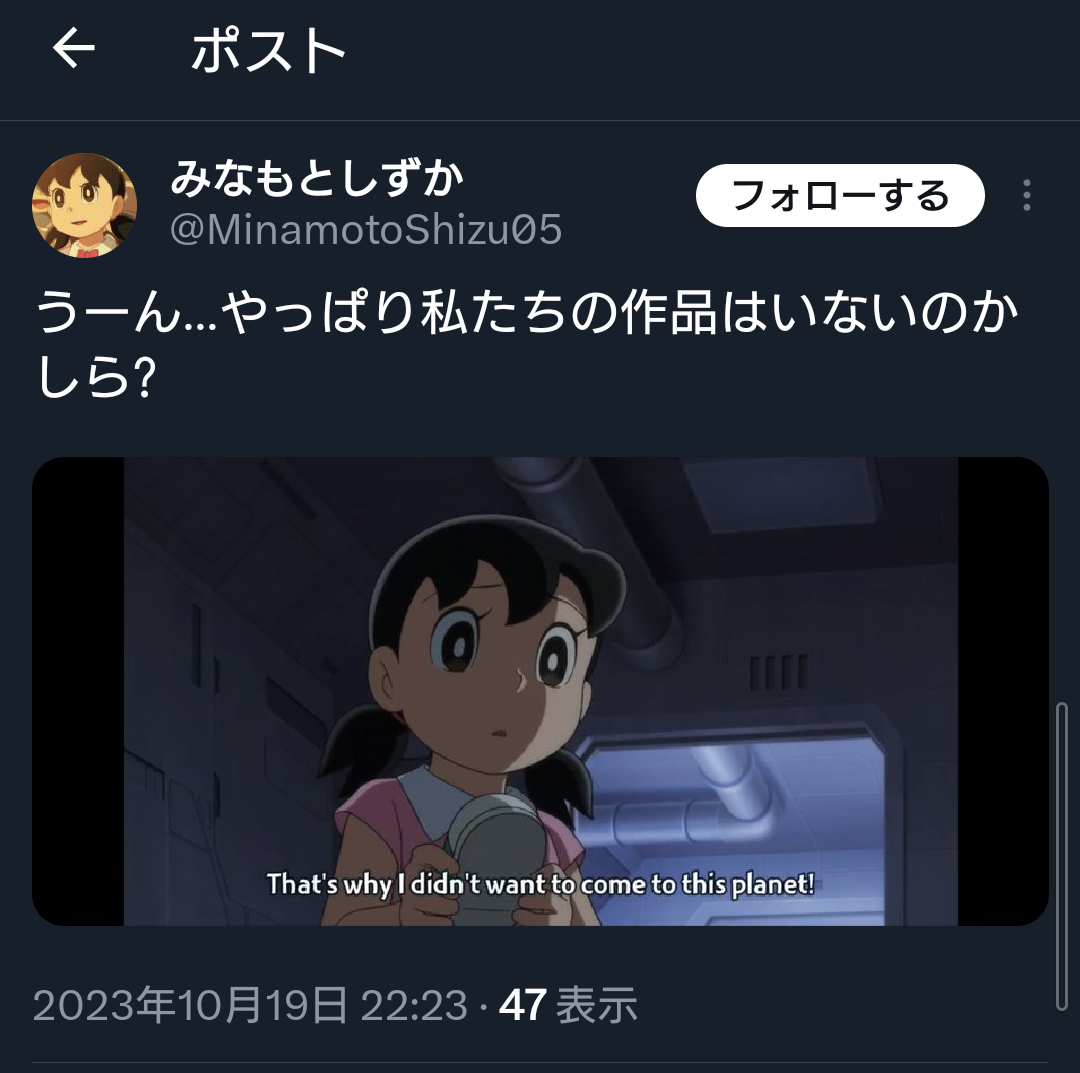Viewport: 1080px width, 1073px height.
Task: Tap the second tweet line しら?
Action: coord(96,377)
